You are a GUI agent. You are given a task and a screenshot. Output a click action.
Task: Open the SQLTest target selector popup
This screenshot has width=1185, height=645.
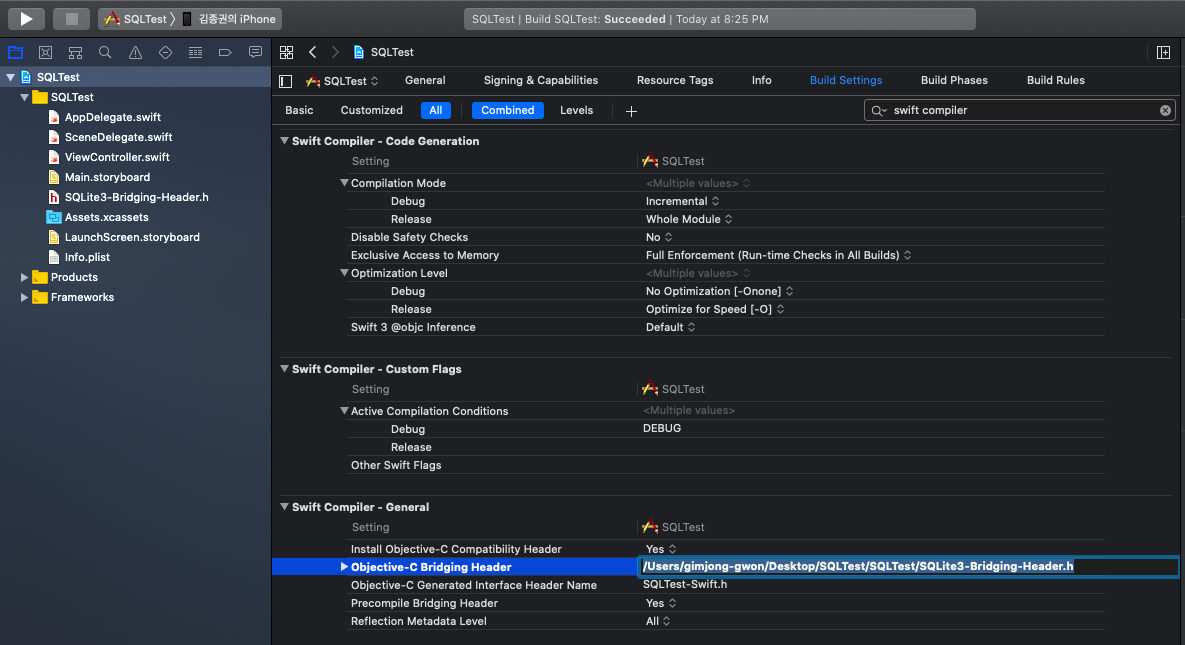(x=342, y=81)
